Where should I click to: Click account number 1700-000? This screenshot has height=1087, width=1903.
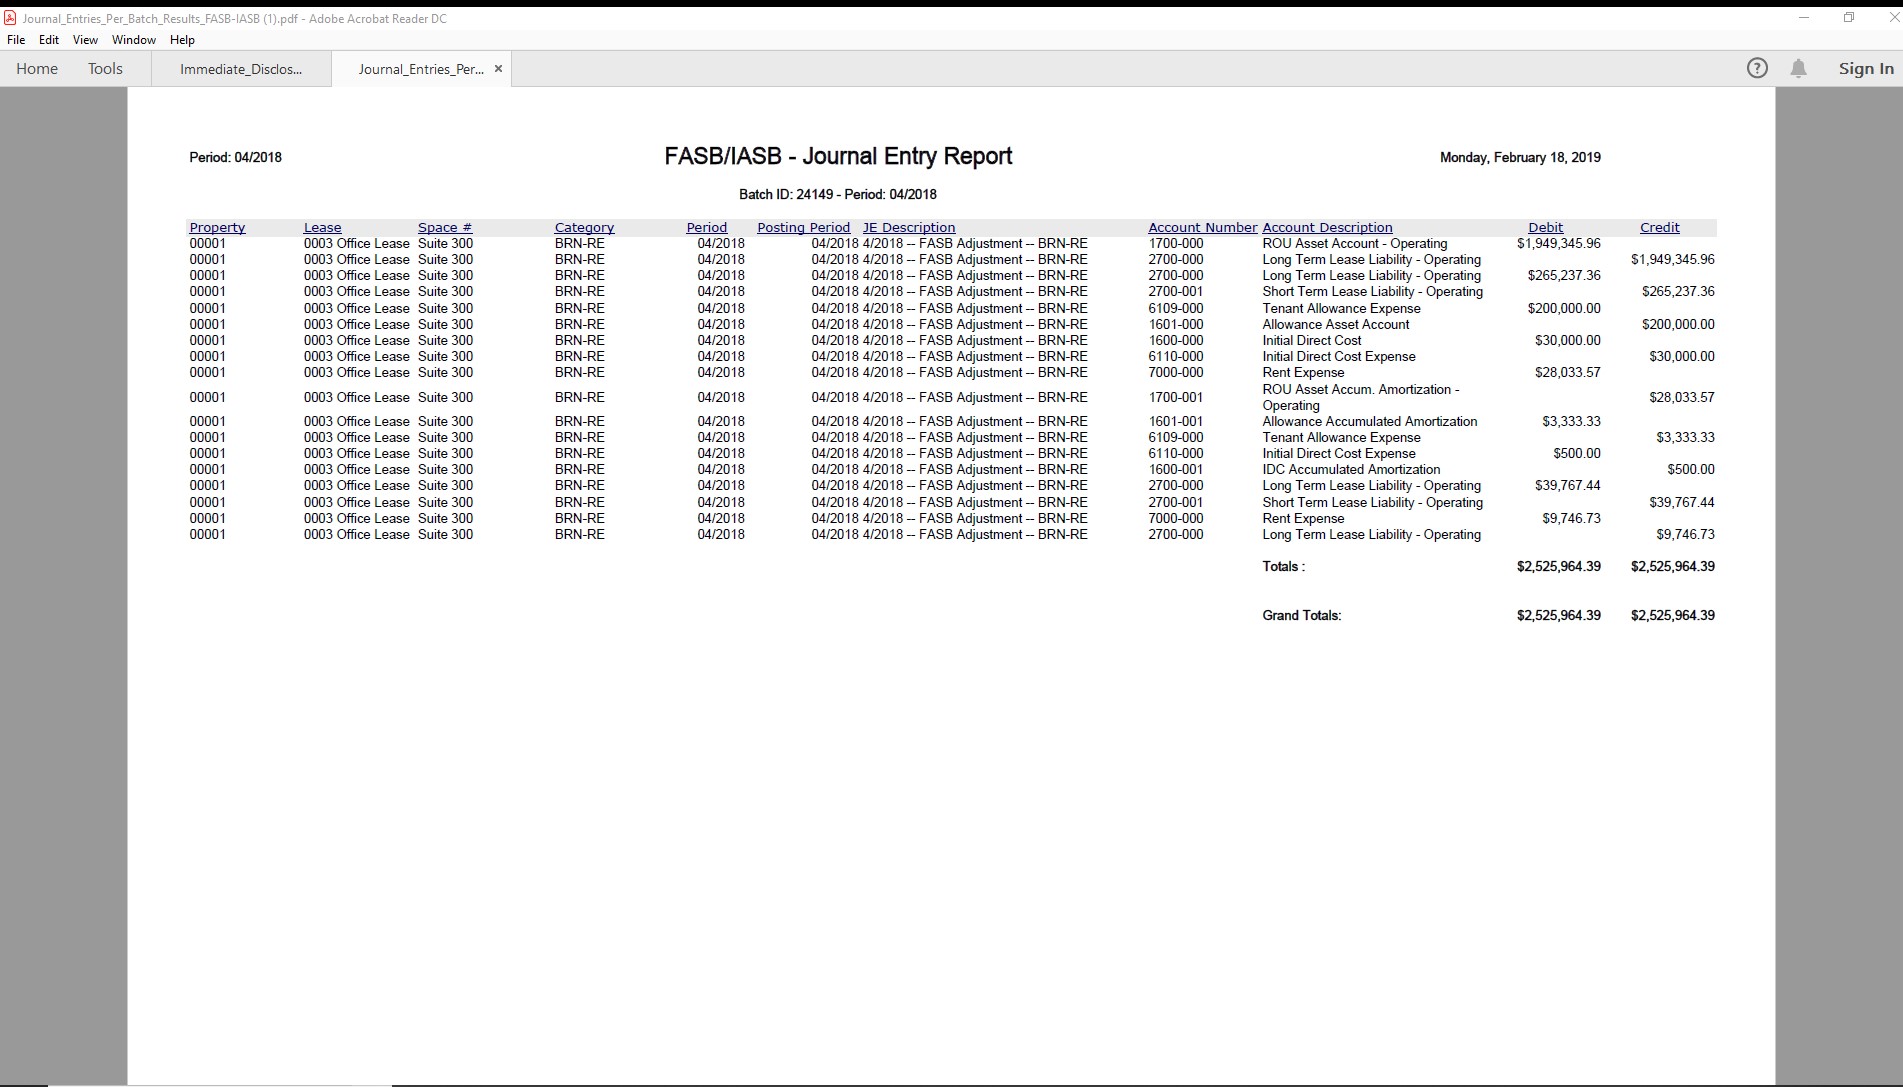(x=1176, y=244)
